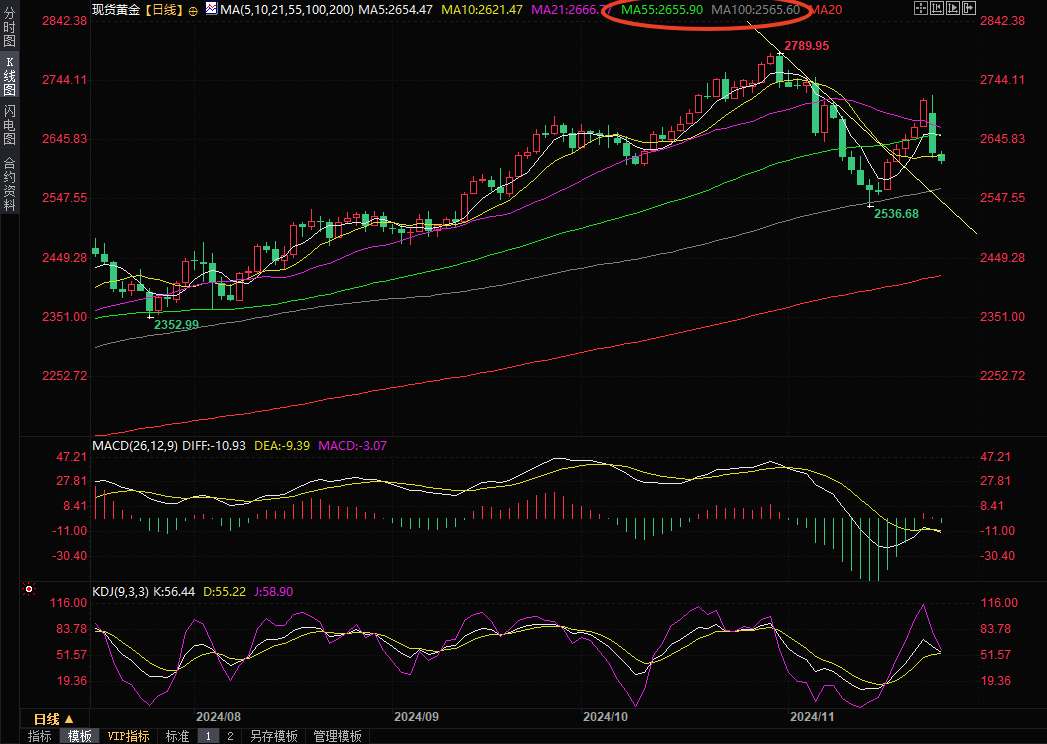1047x744 pixels.
Task: Click the second chart tool icon at top right
Action: 935,8
